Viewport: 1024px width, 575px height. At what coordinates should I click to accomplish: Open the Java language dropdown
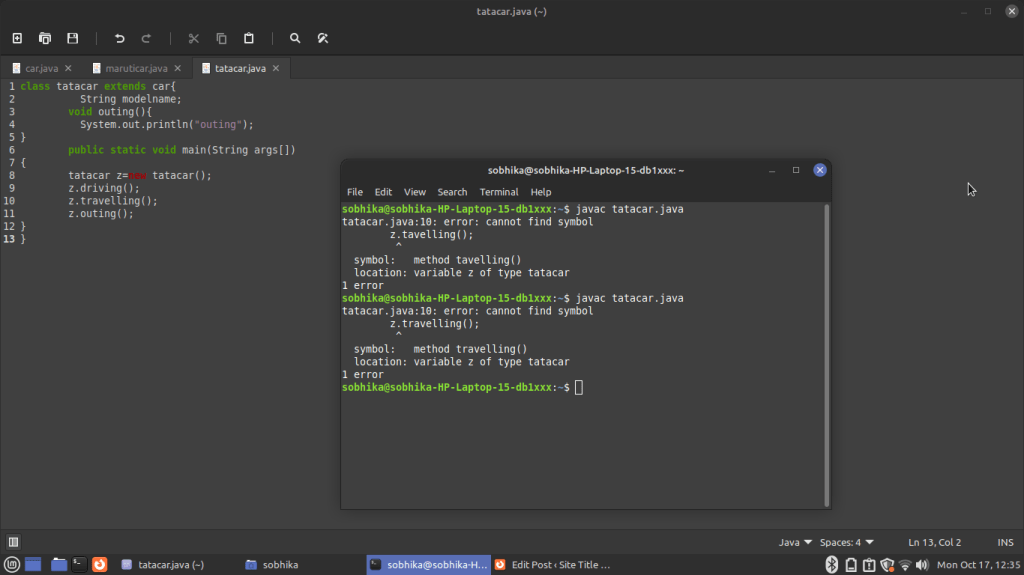tap(795, 542)
